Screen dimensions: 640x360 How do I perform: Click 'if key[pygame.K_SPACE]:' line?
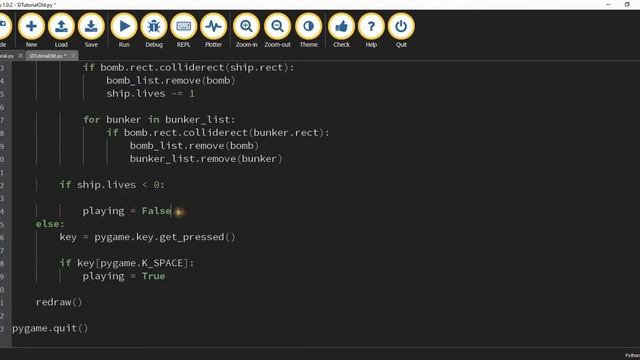click(x=127, y=263)
